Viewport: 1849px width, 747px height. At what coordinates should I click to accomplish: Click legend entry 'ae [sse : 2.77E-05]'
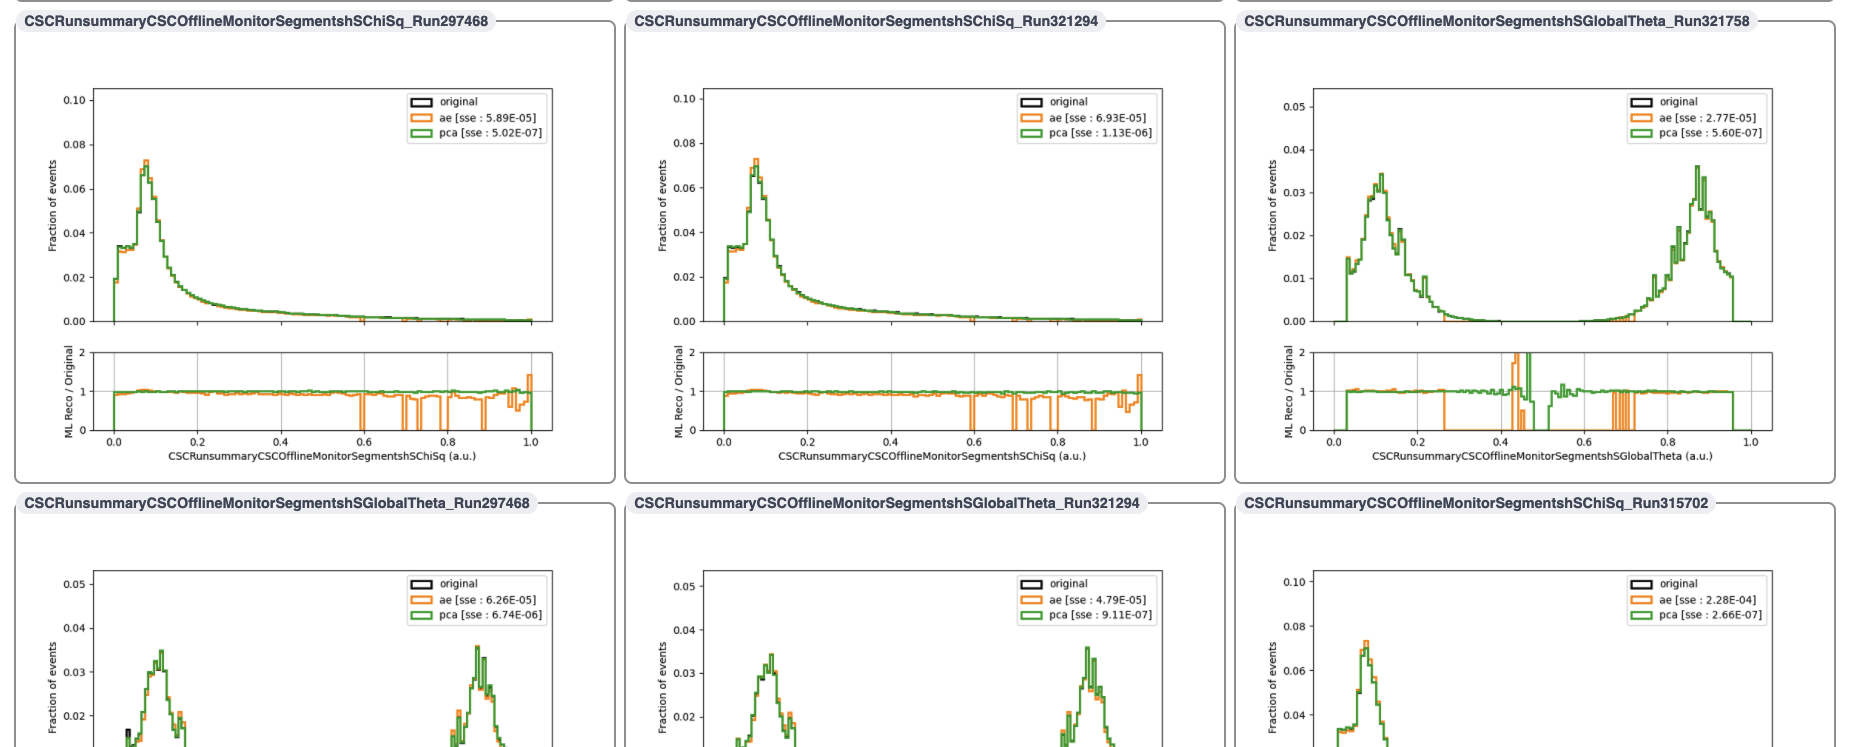click(x=1707, y=118)
